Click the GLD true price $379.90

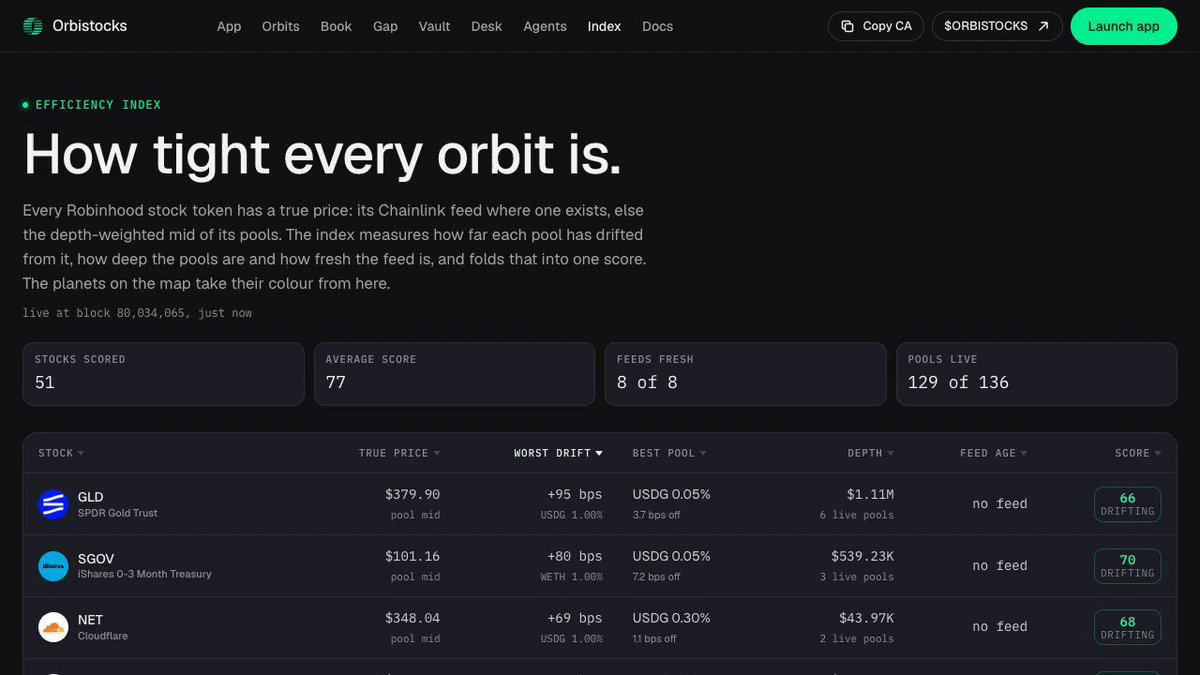pyautogui.click(x=412, y=495)
